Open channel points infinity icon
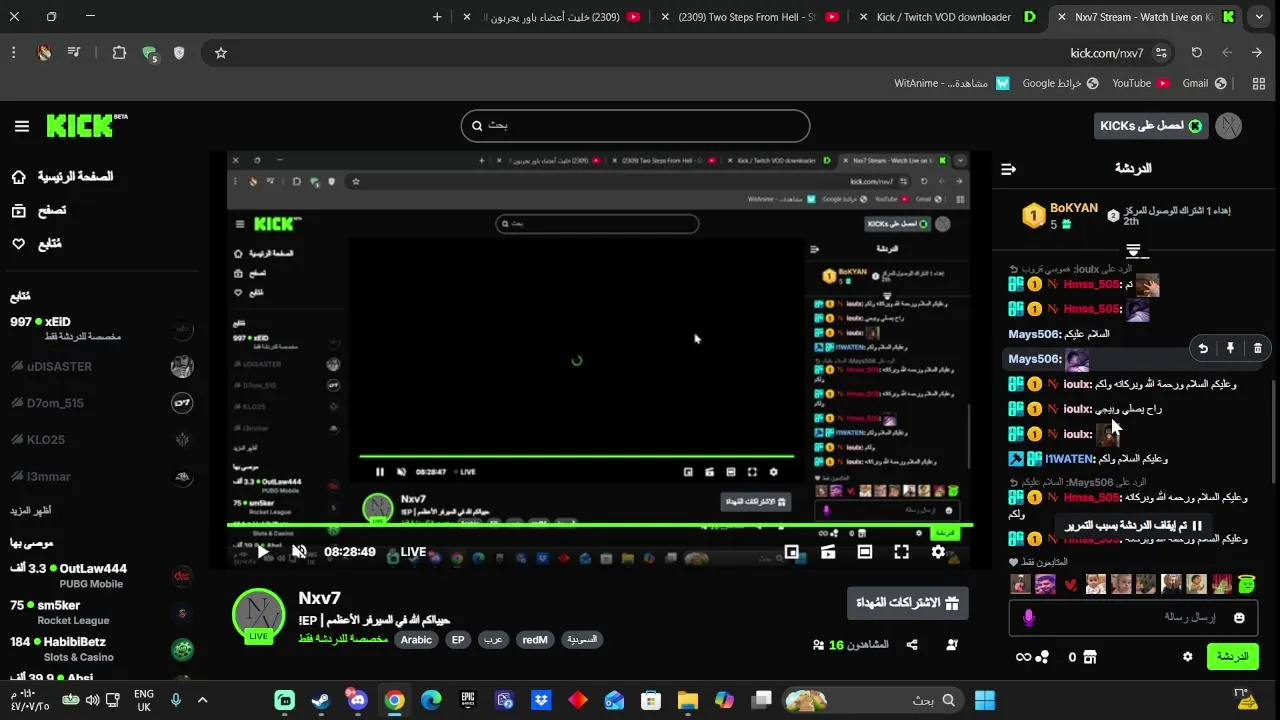 (1032, 657)
